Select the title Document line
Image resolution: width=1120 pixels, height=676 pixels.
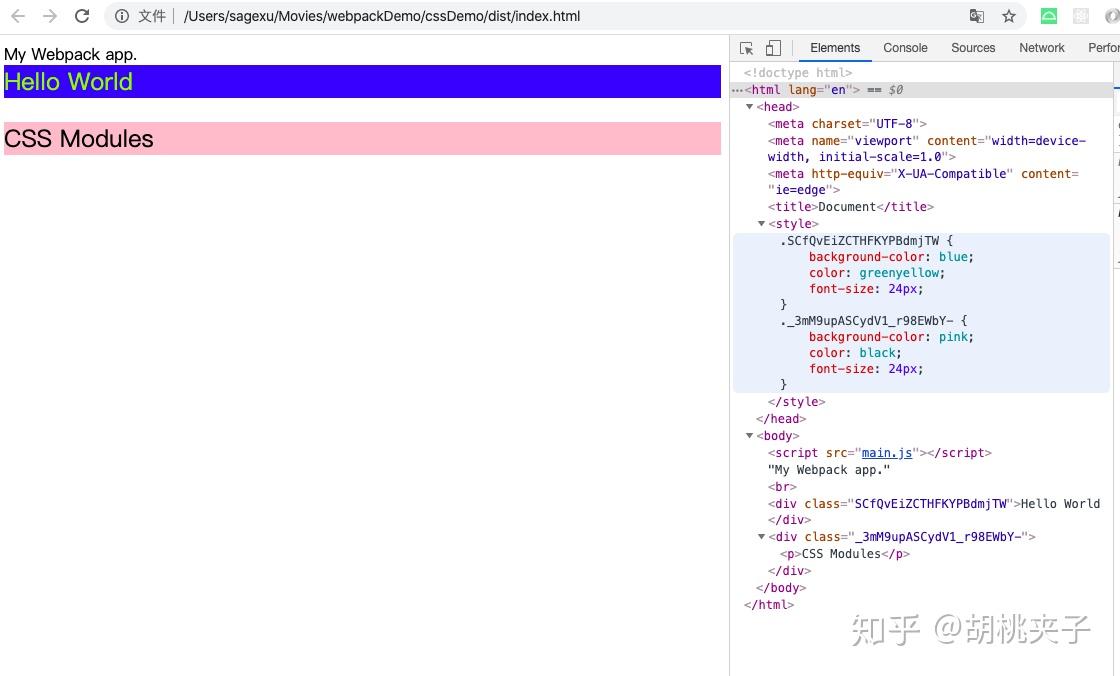851,207
